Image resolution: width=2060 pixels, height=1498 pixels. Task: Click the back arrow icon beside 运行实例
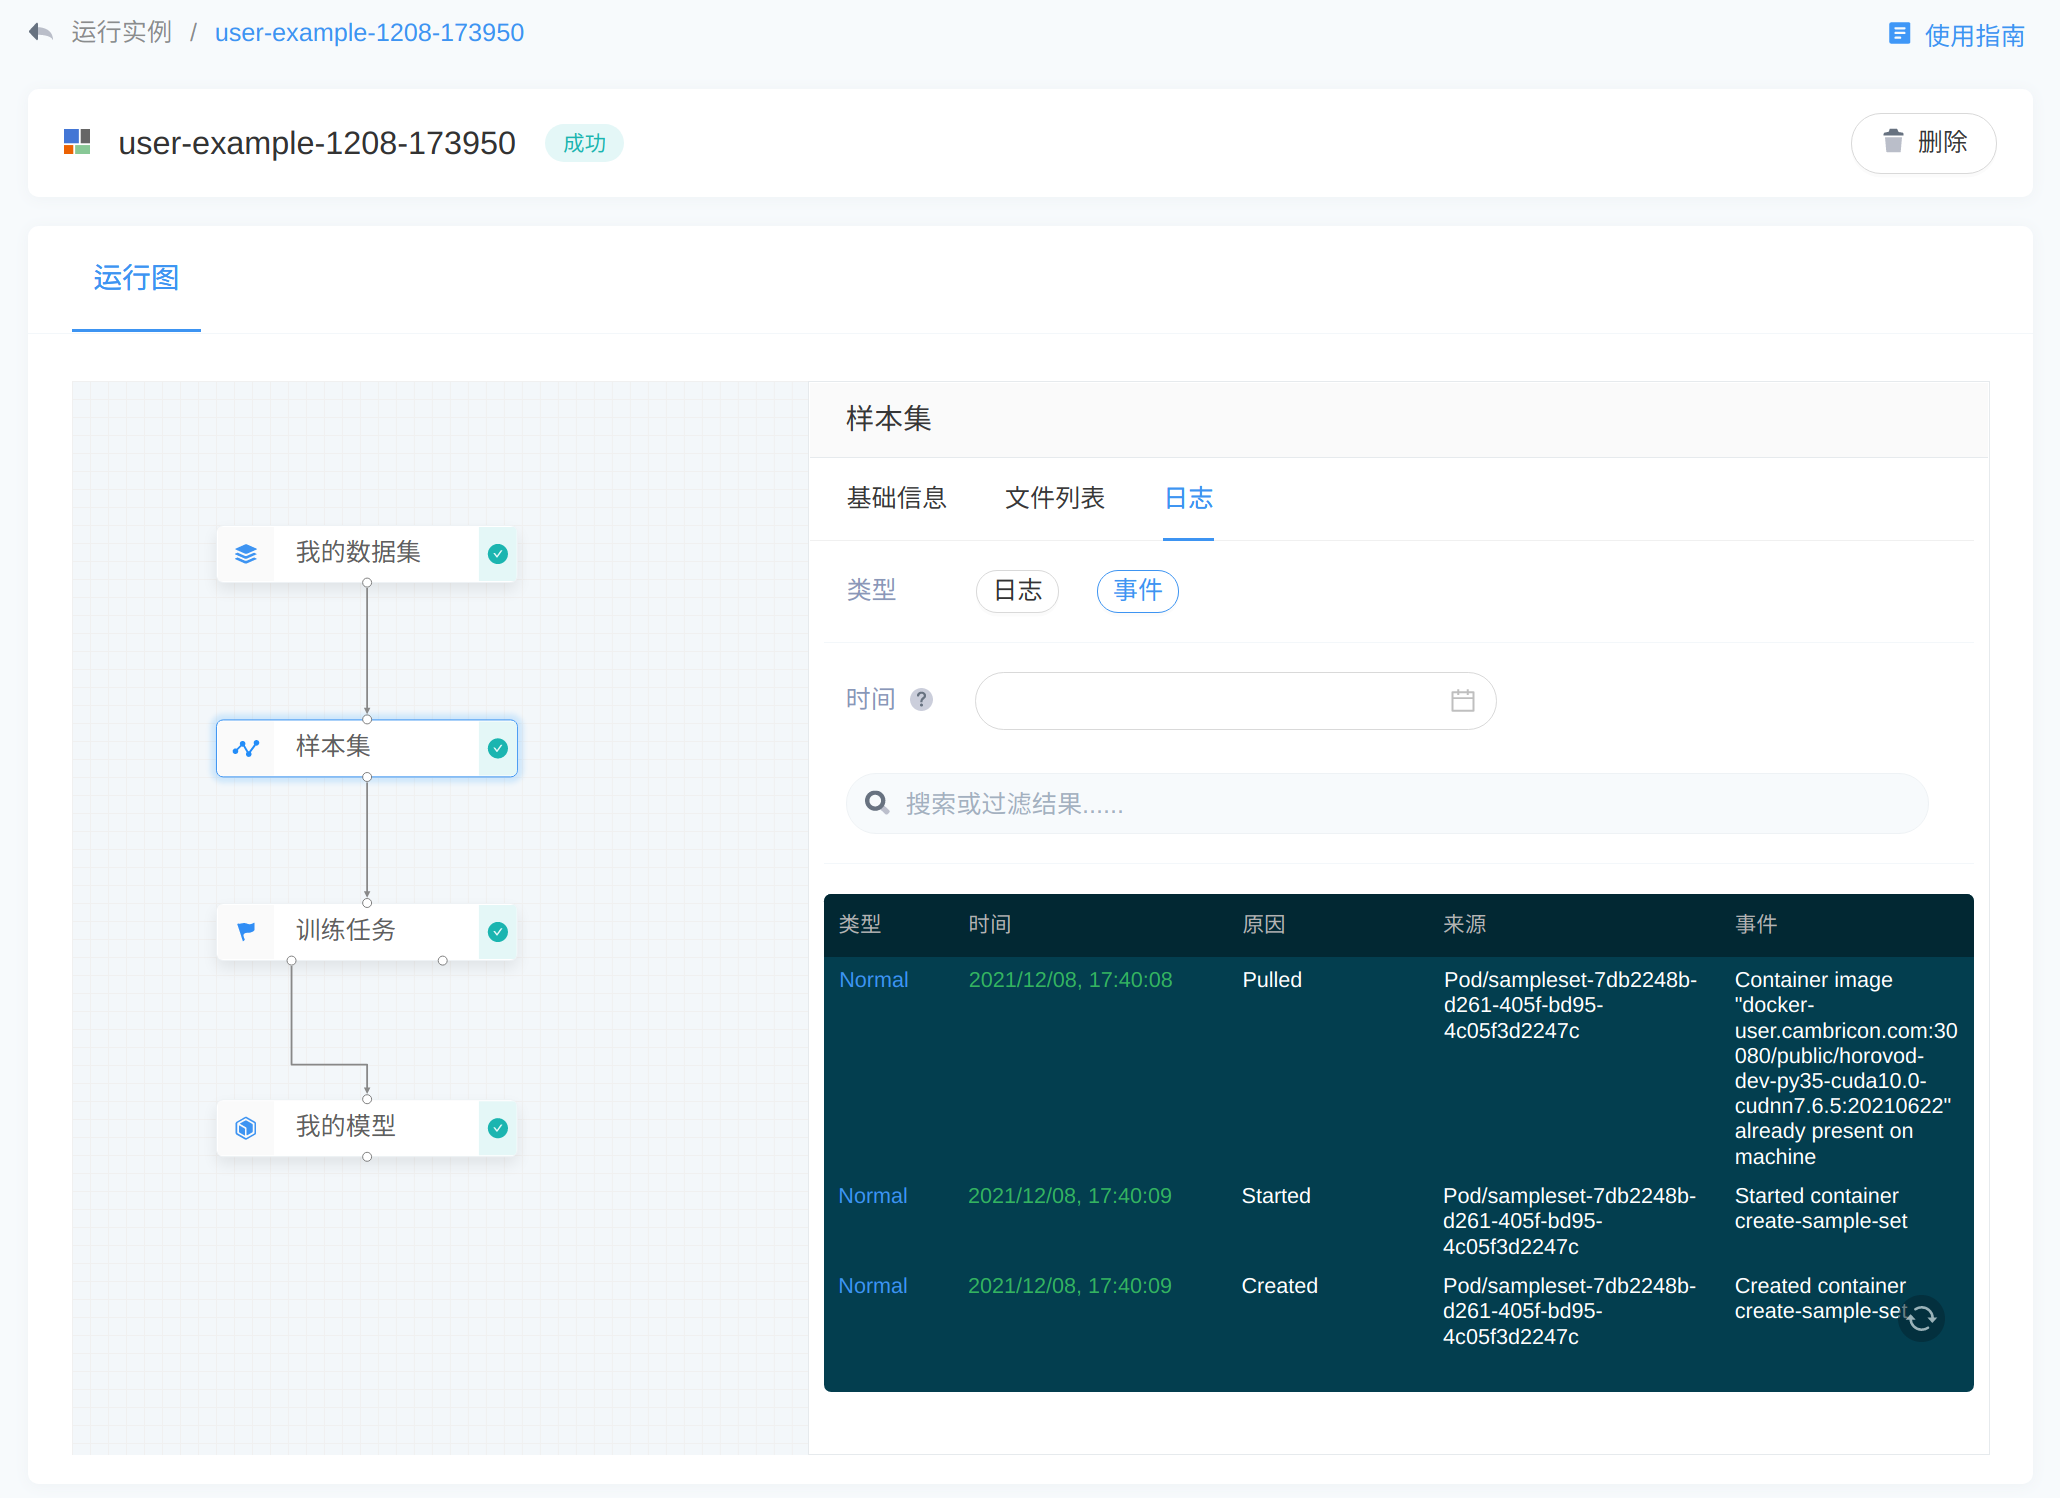click(40, 32)
